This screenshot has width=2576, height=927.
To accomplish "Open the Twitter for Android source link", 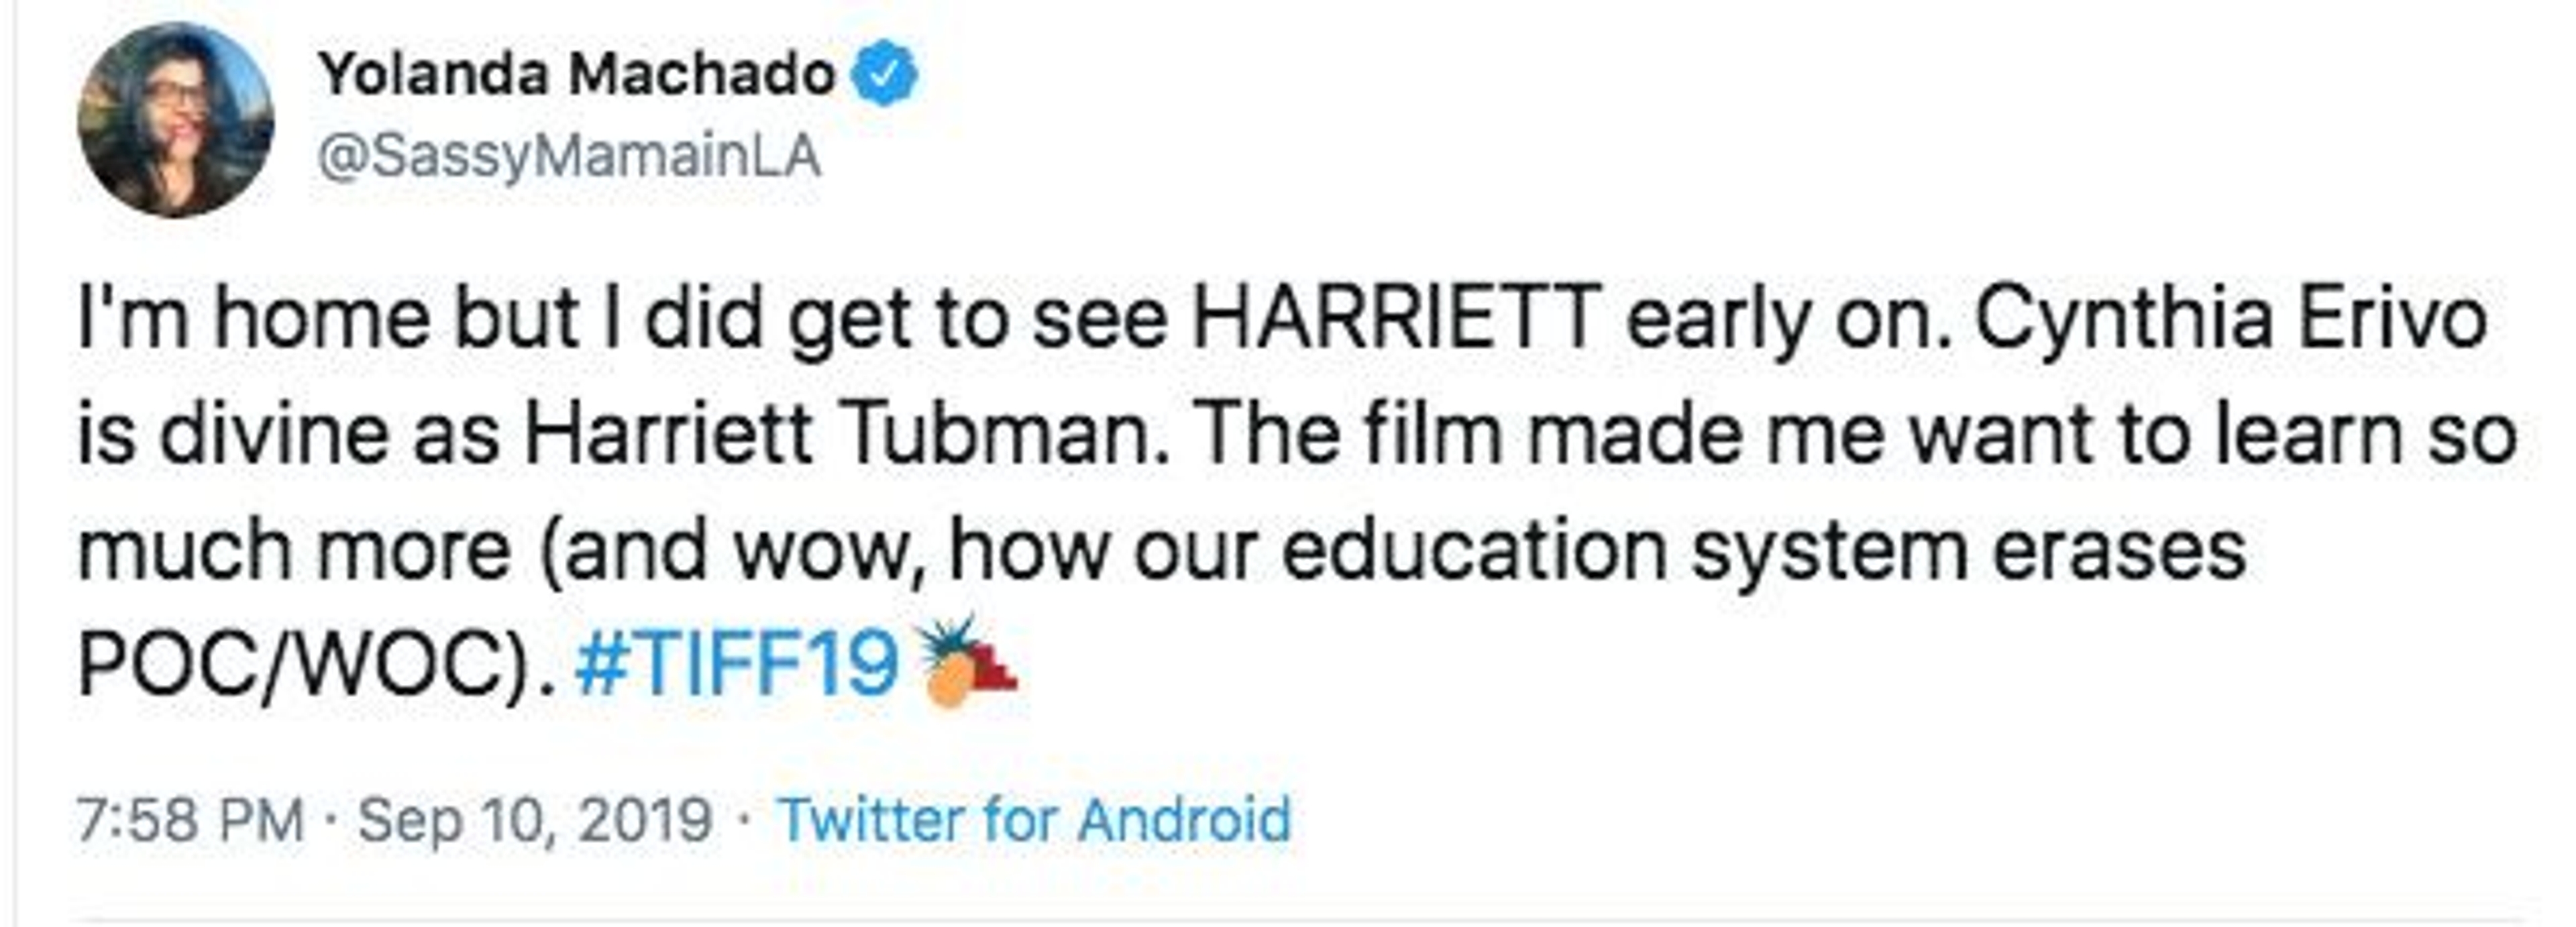I will tap(1035, 820).
